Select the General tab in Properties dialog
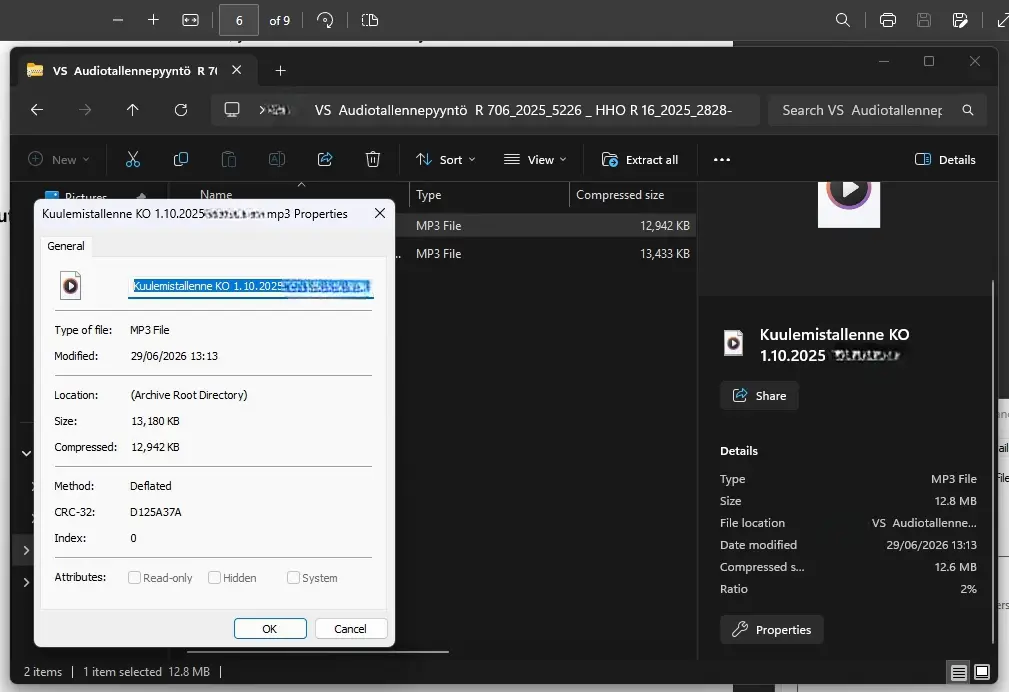 [x=66, y=246]
